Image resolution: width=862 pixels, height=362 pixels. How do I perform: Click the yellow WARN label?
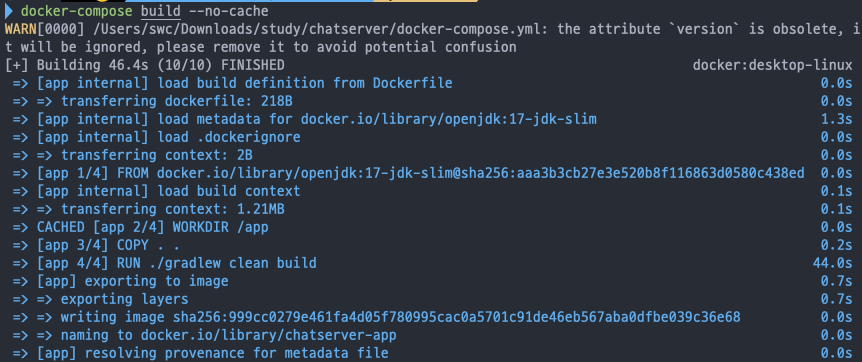pos(20,29)
